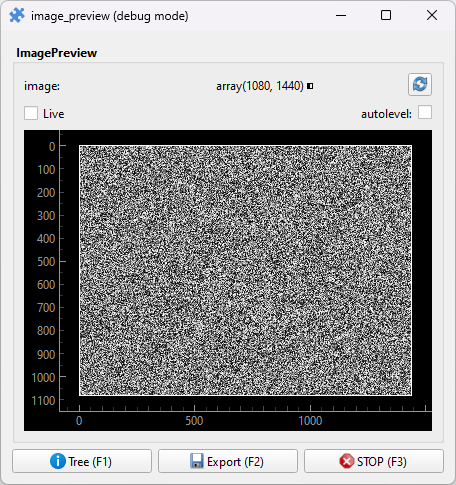The width and height of the screenshot is (456, 485).
Task: Minimize the image_preview window
Action: coord(341,15)
